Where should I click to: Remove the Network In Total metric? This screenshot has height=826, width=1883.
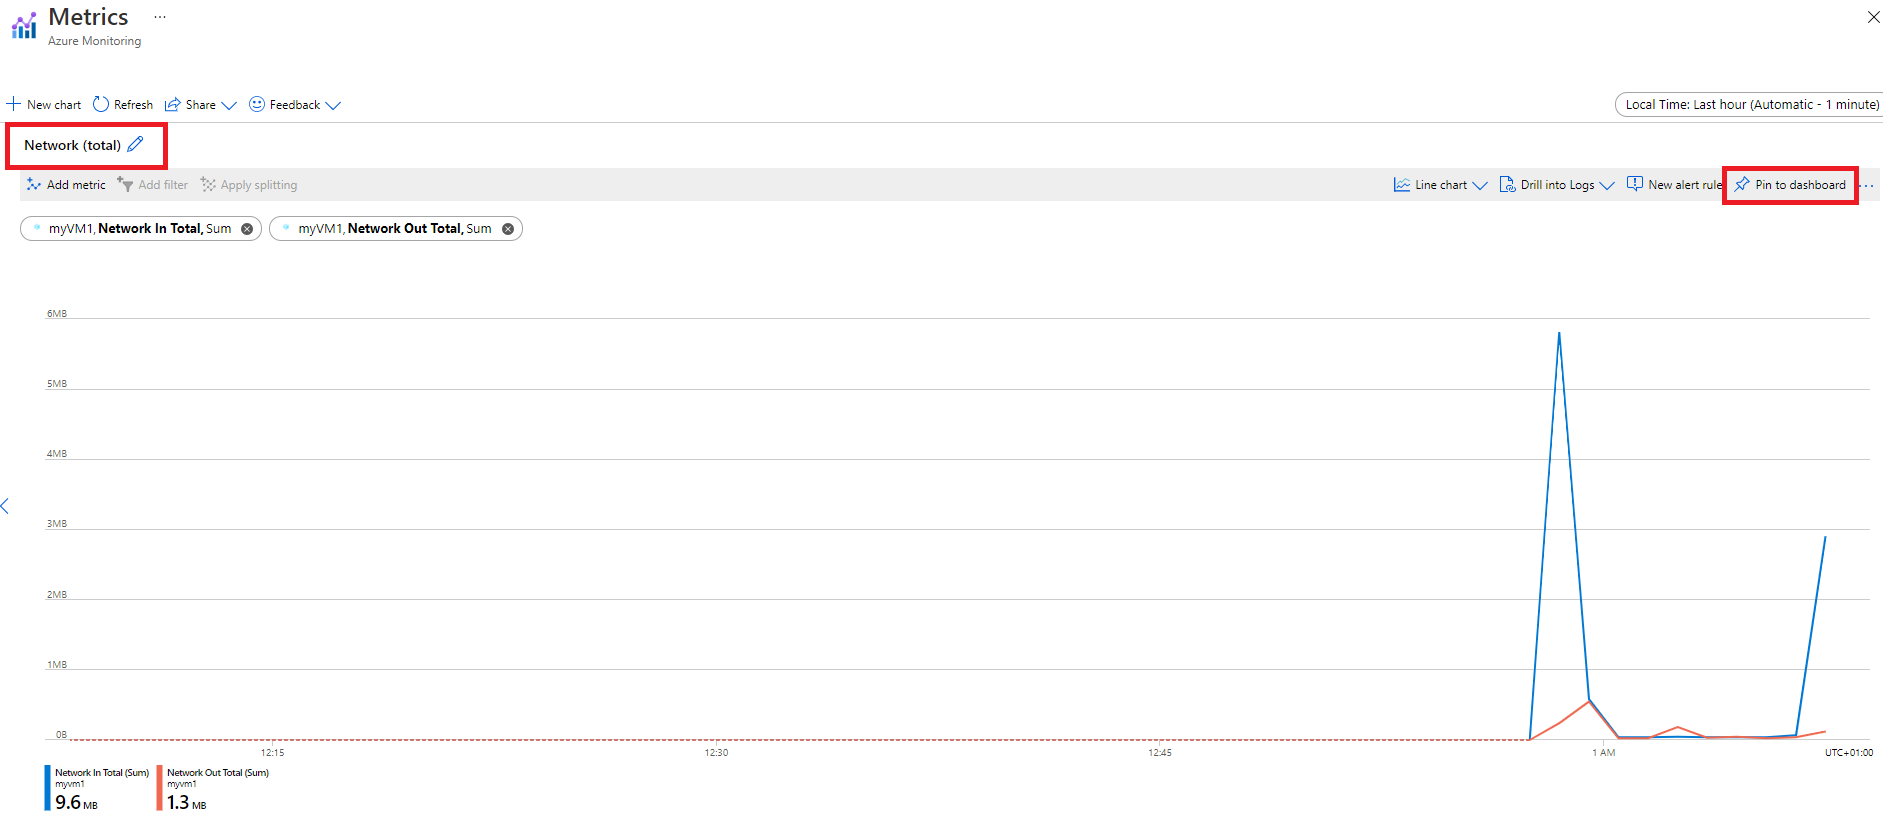coord(247,229)
